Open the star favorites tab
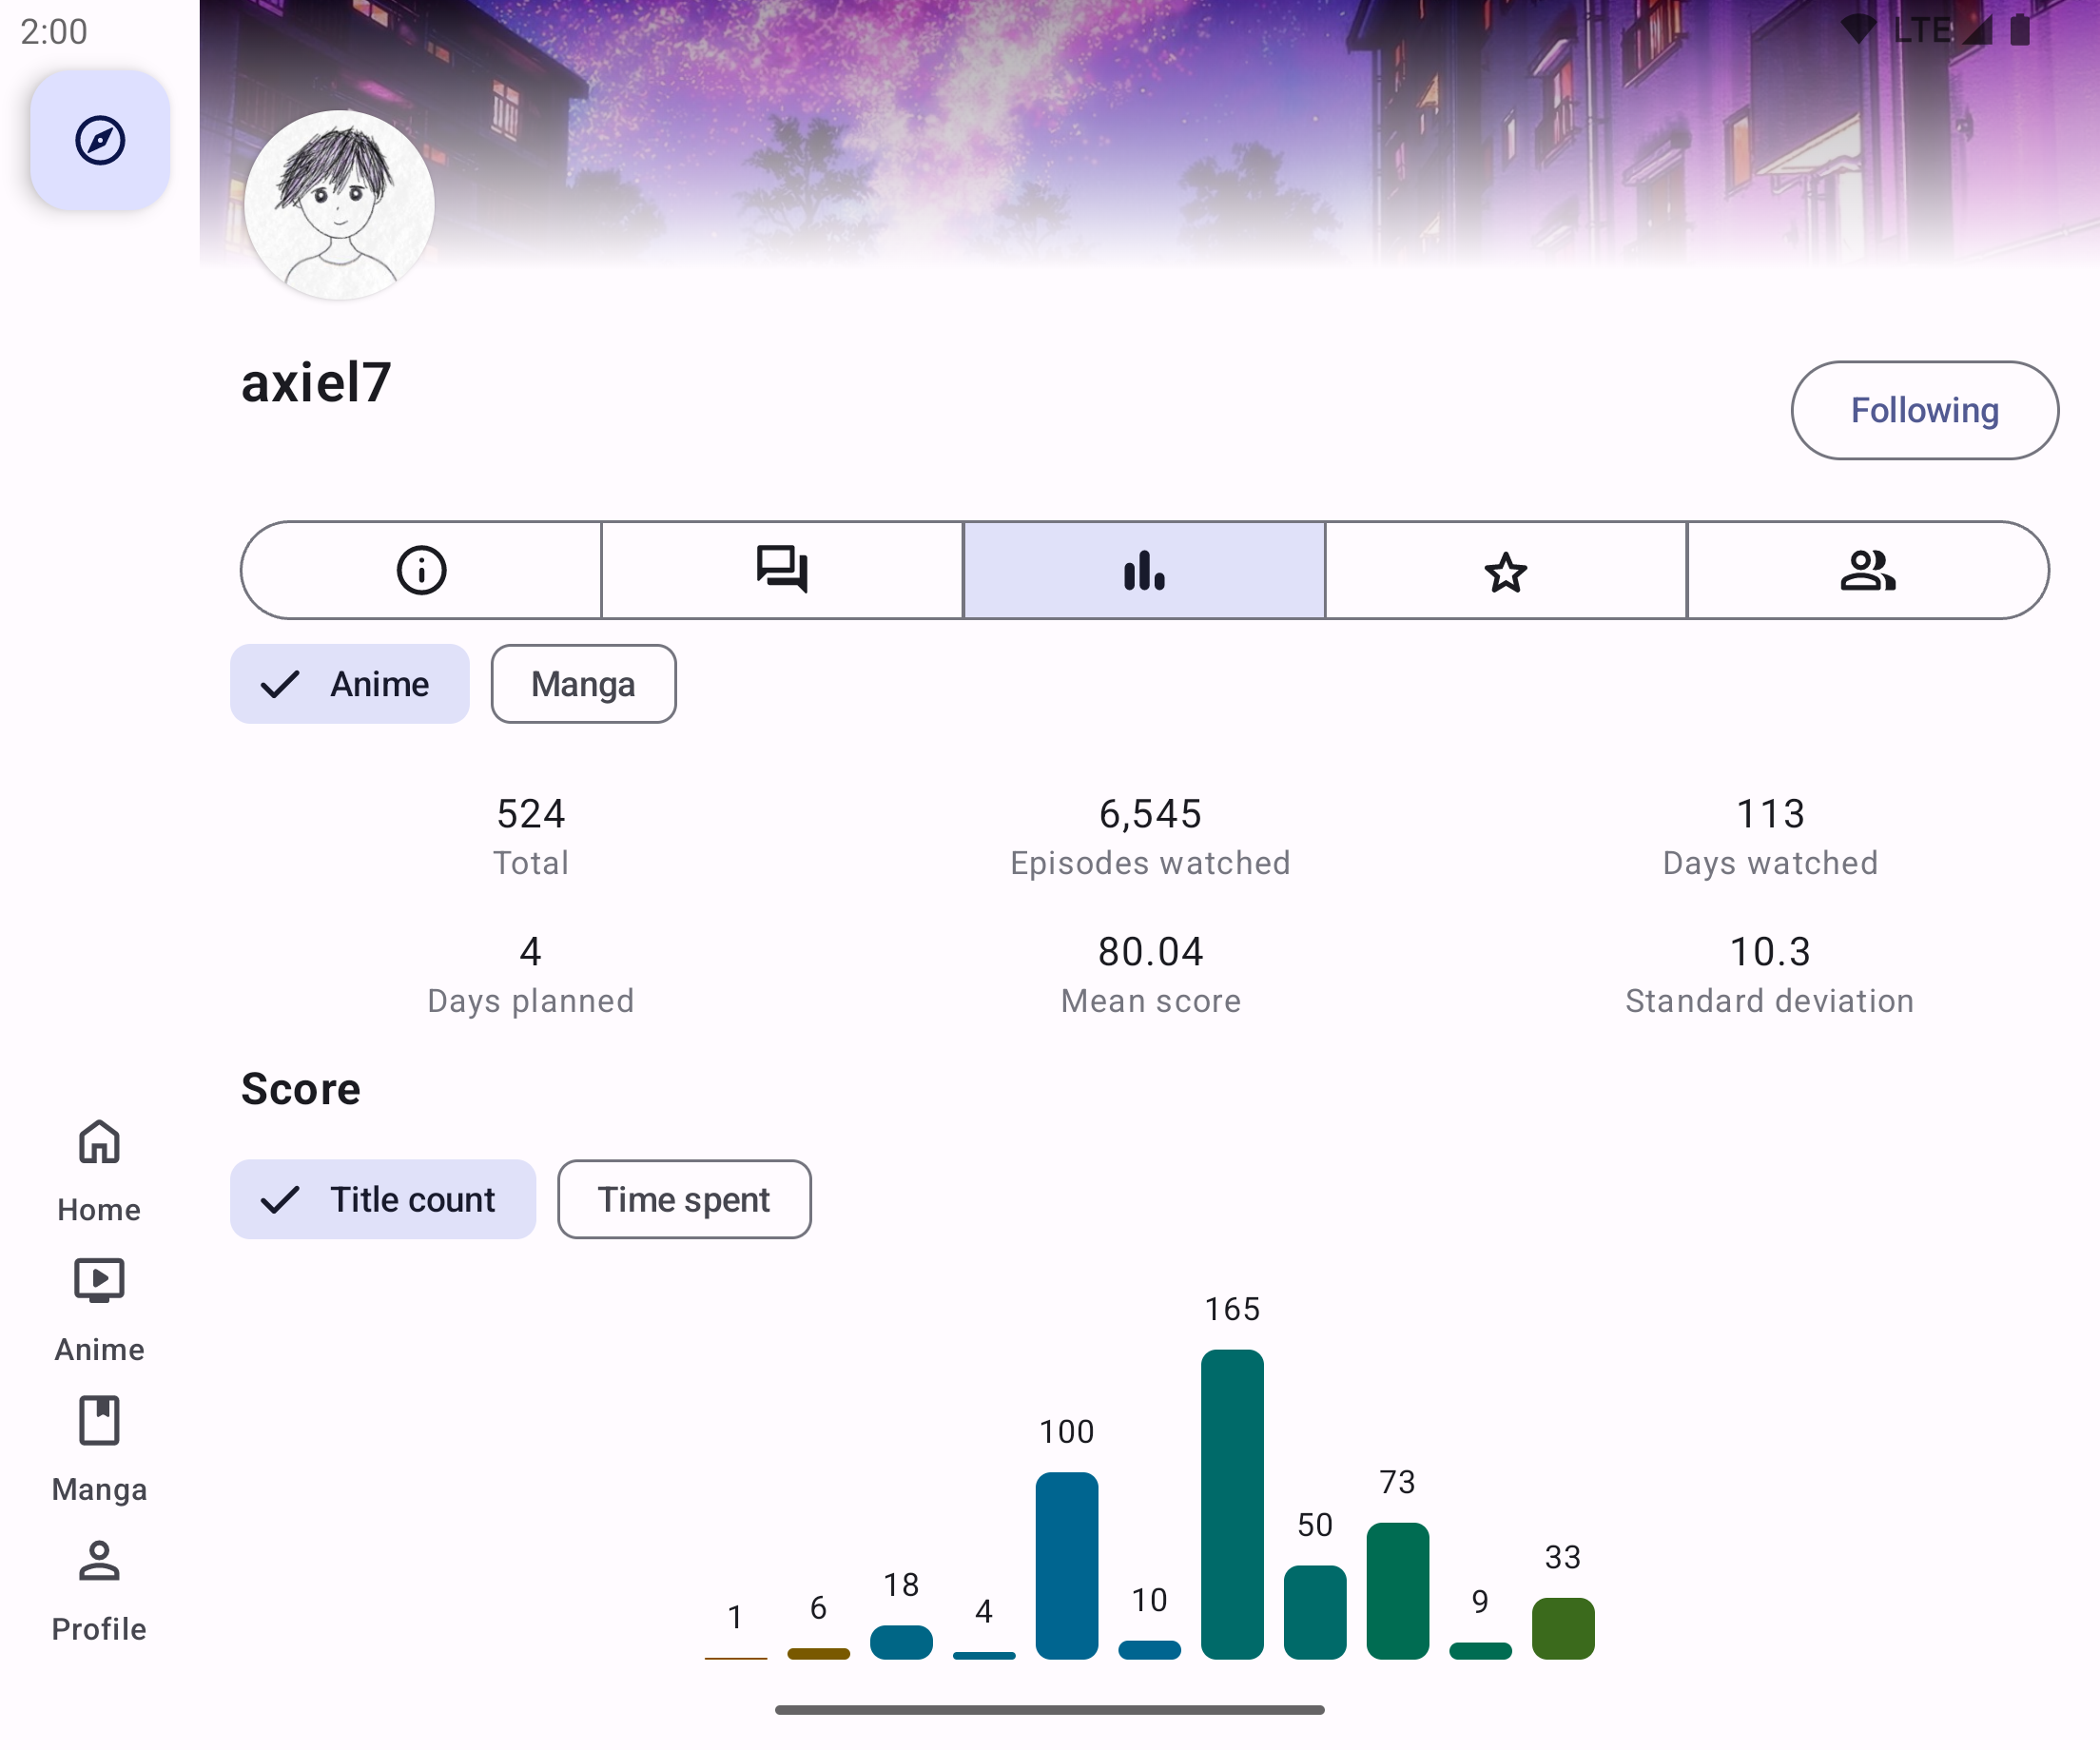 (x=1505, y=570)
